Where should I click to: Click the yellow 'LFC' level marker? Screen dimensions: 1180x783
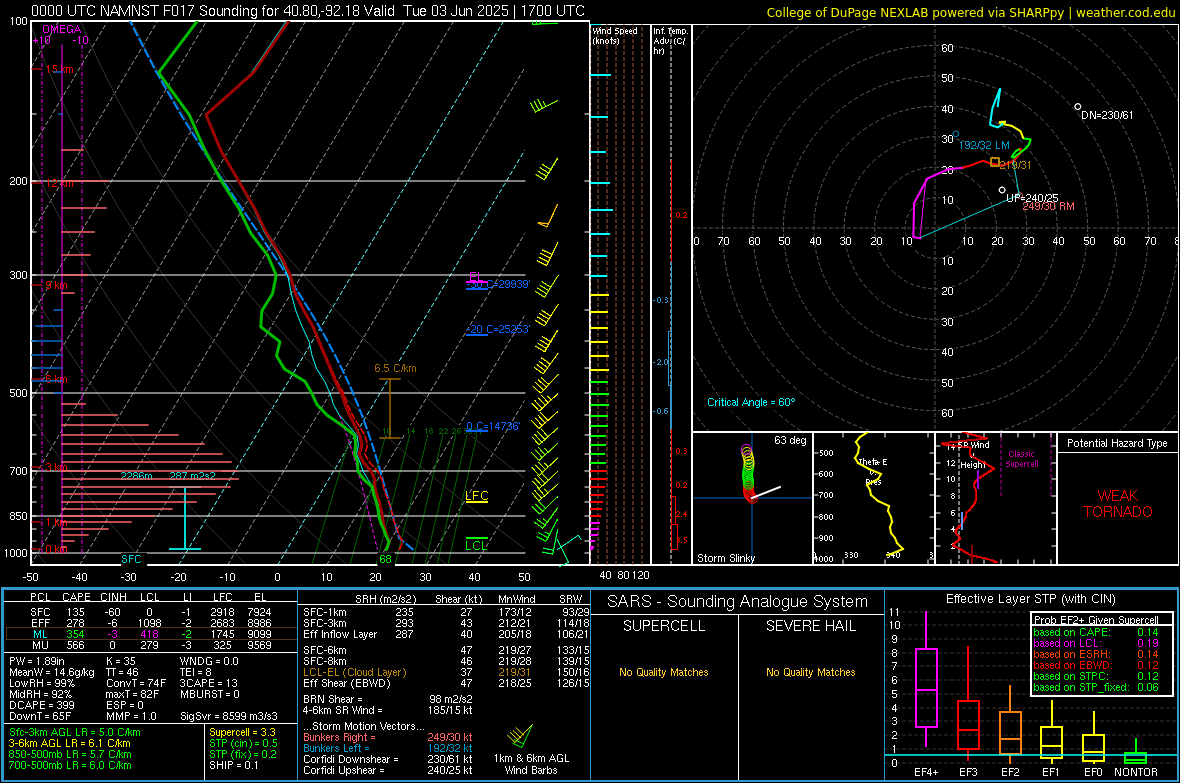[476, 495]
